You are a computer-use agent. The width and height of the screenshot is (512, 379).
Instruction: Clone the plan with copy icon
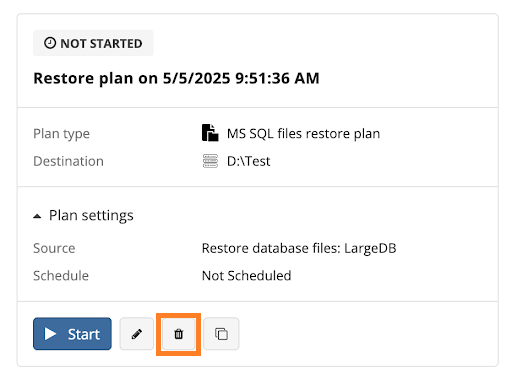click(221, 334)
